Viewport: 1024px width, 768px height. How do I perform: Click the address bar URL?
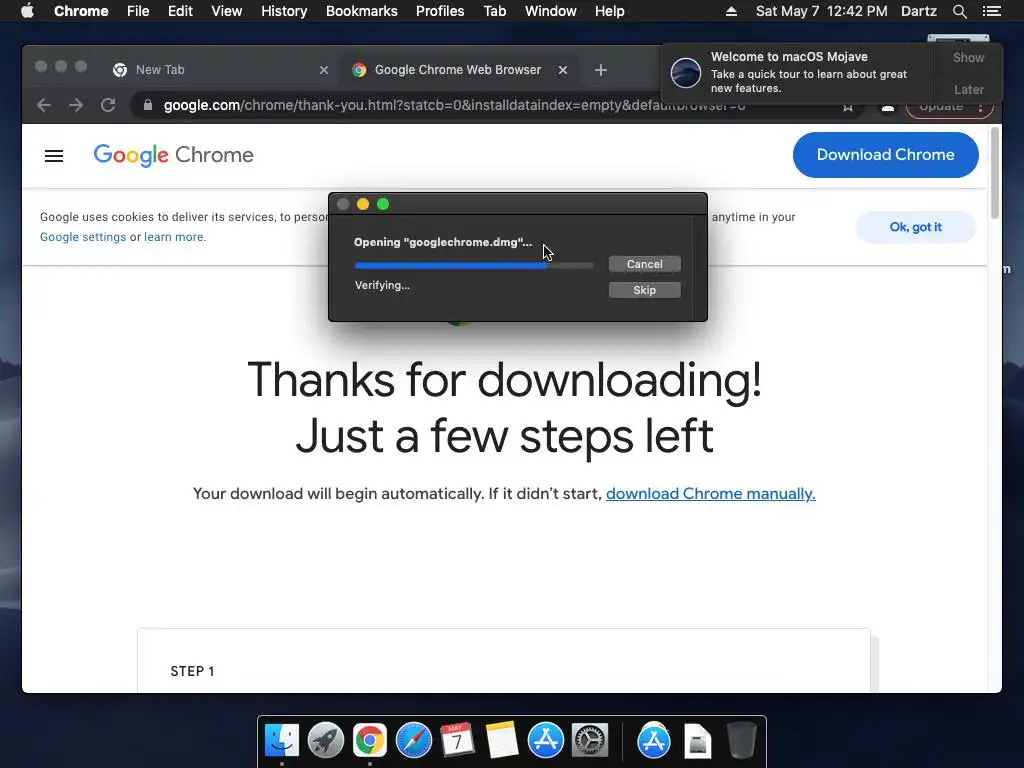pyautogui.click(x=455, y=105)
